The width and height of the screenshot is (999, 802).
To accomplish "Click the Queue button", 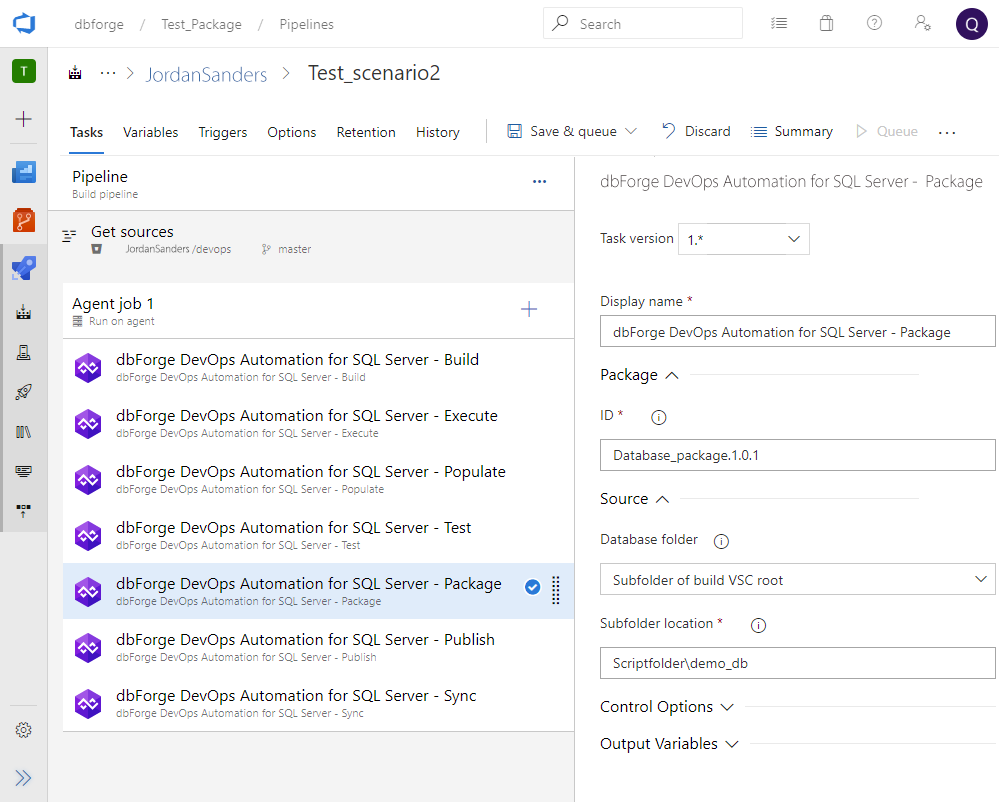I will [886, 131].
